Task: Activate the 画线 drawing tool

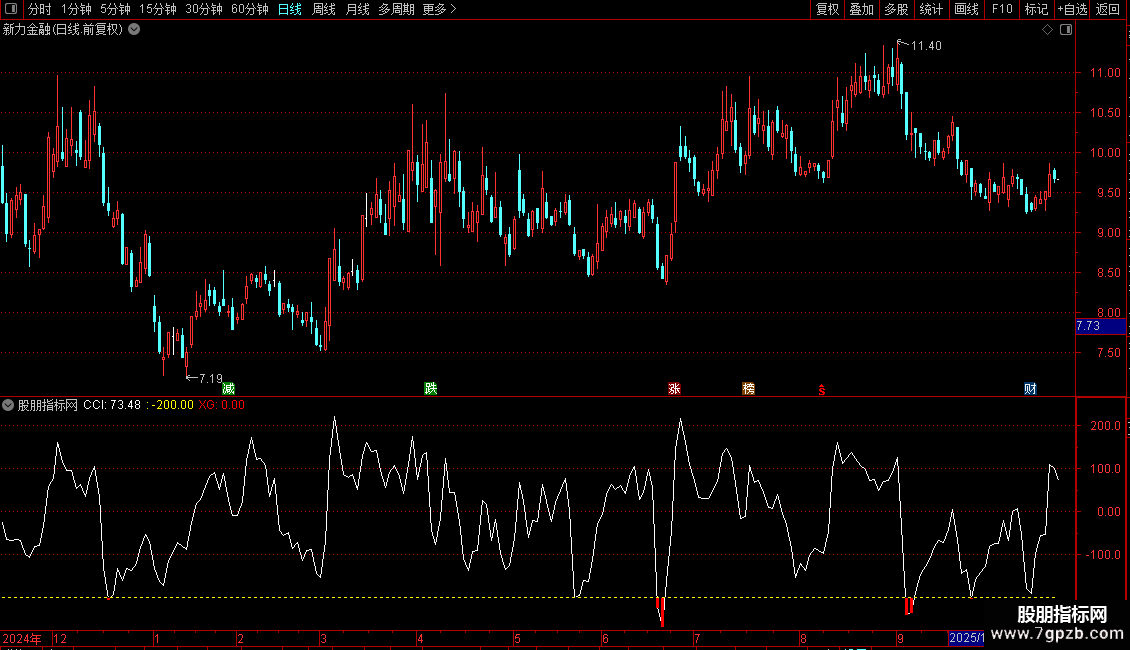Action: click(966, 9)
